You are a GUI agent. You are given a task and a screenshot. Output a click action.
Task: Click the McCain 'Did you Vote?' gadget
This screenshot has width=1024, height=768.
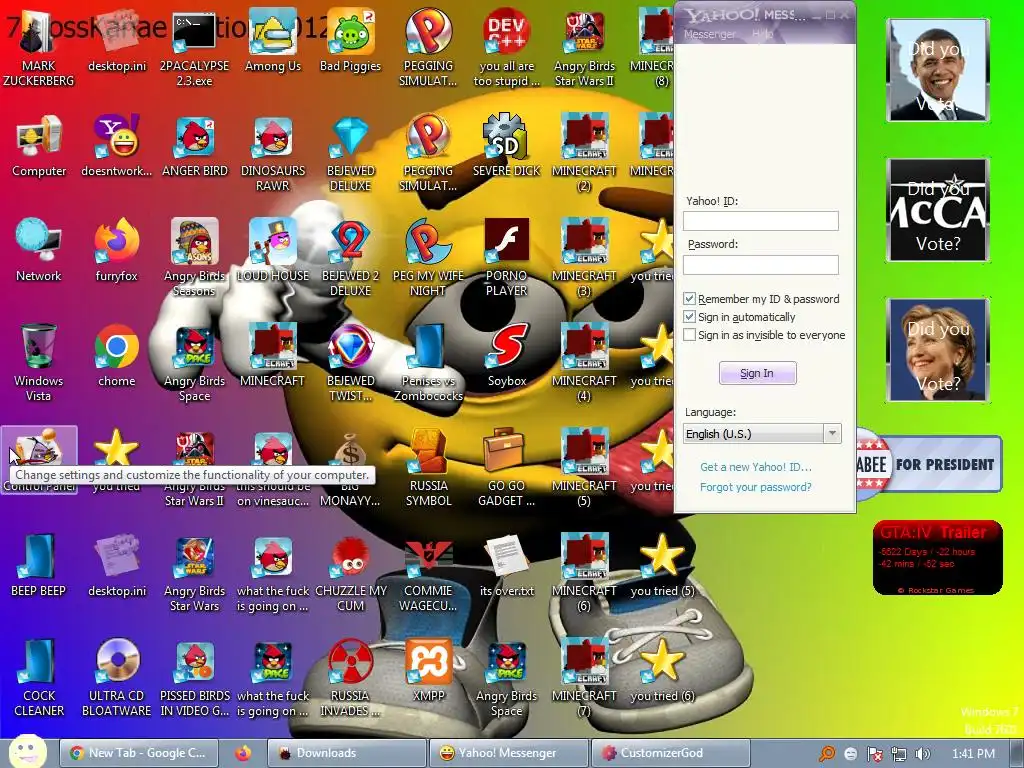938,210
